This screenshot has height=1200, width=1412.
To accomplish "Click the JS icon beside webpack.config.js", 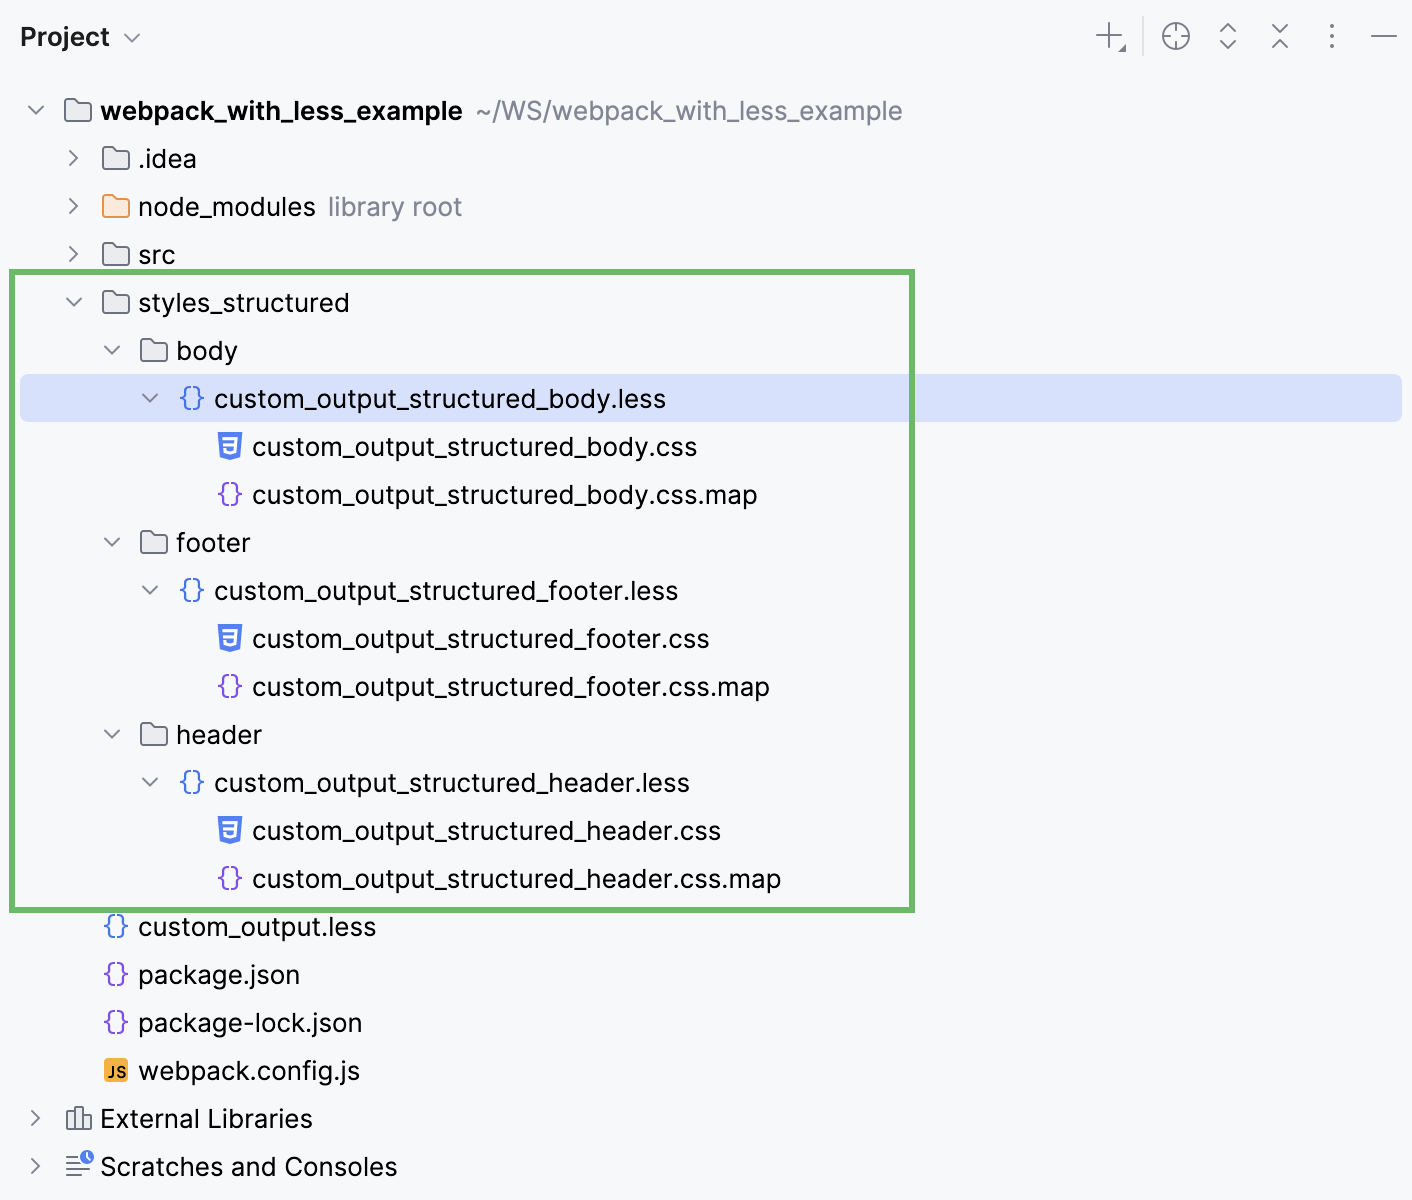I will 116,1070.
